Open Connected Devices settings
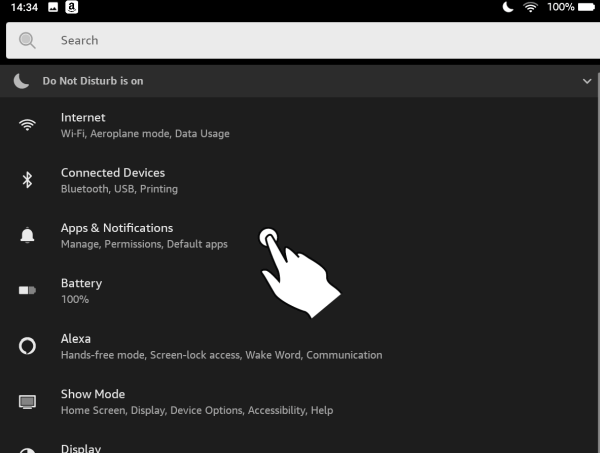 coord(298,180)
